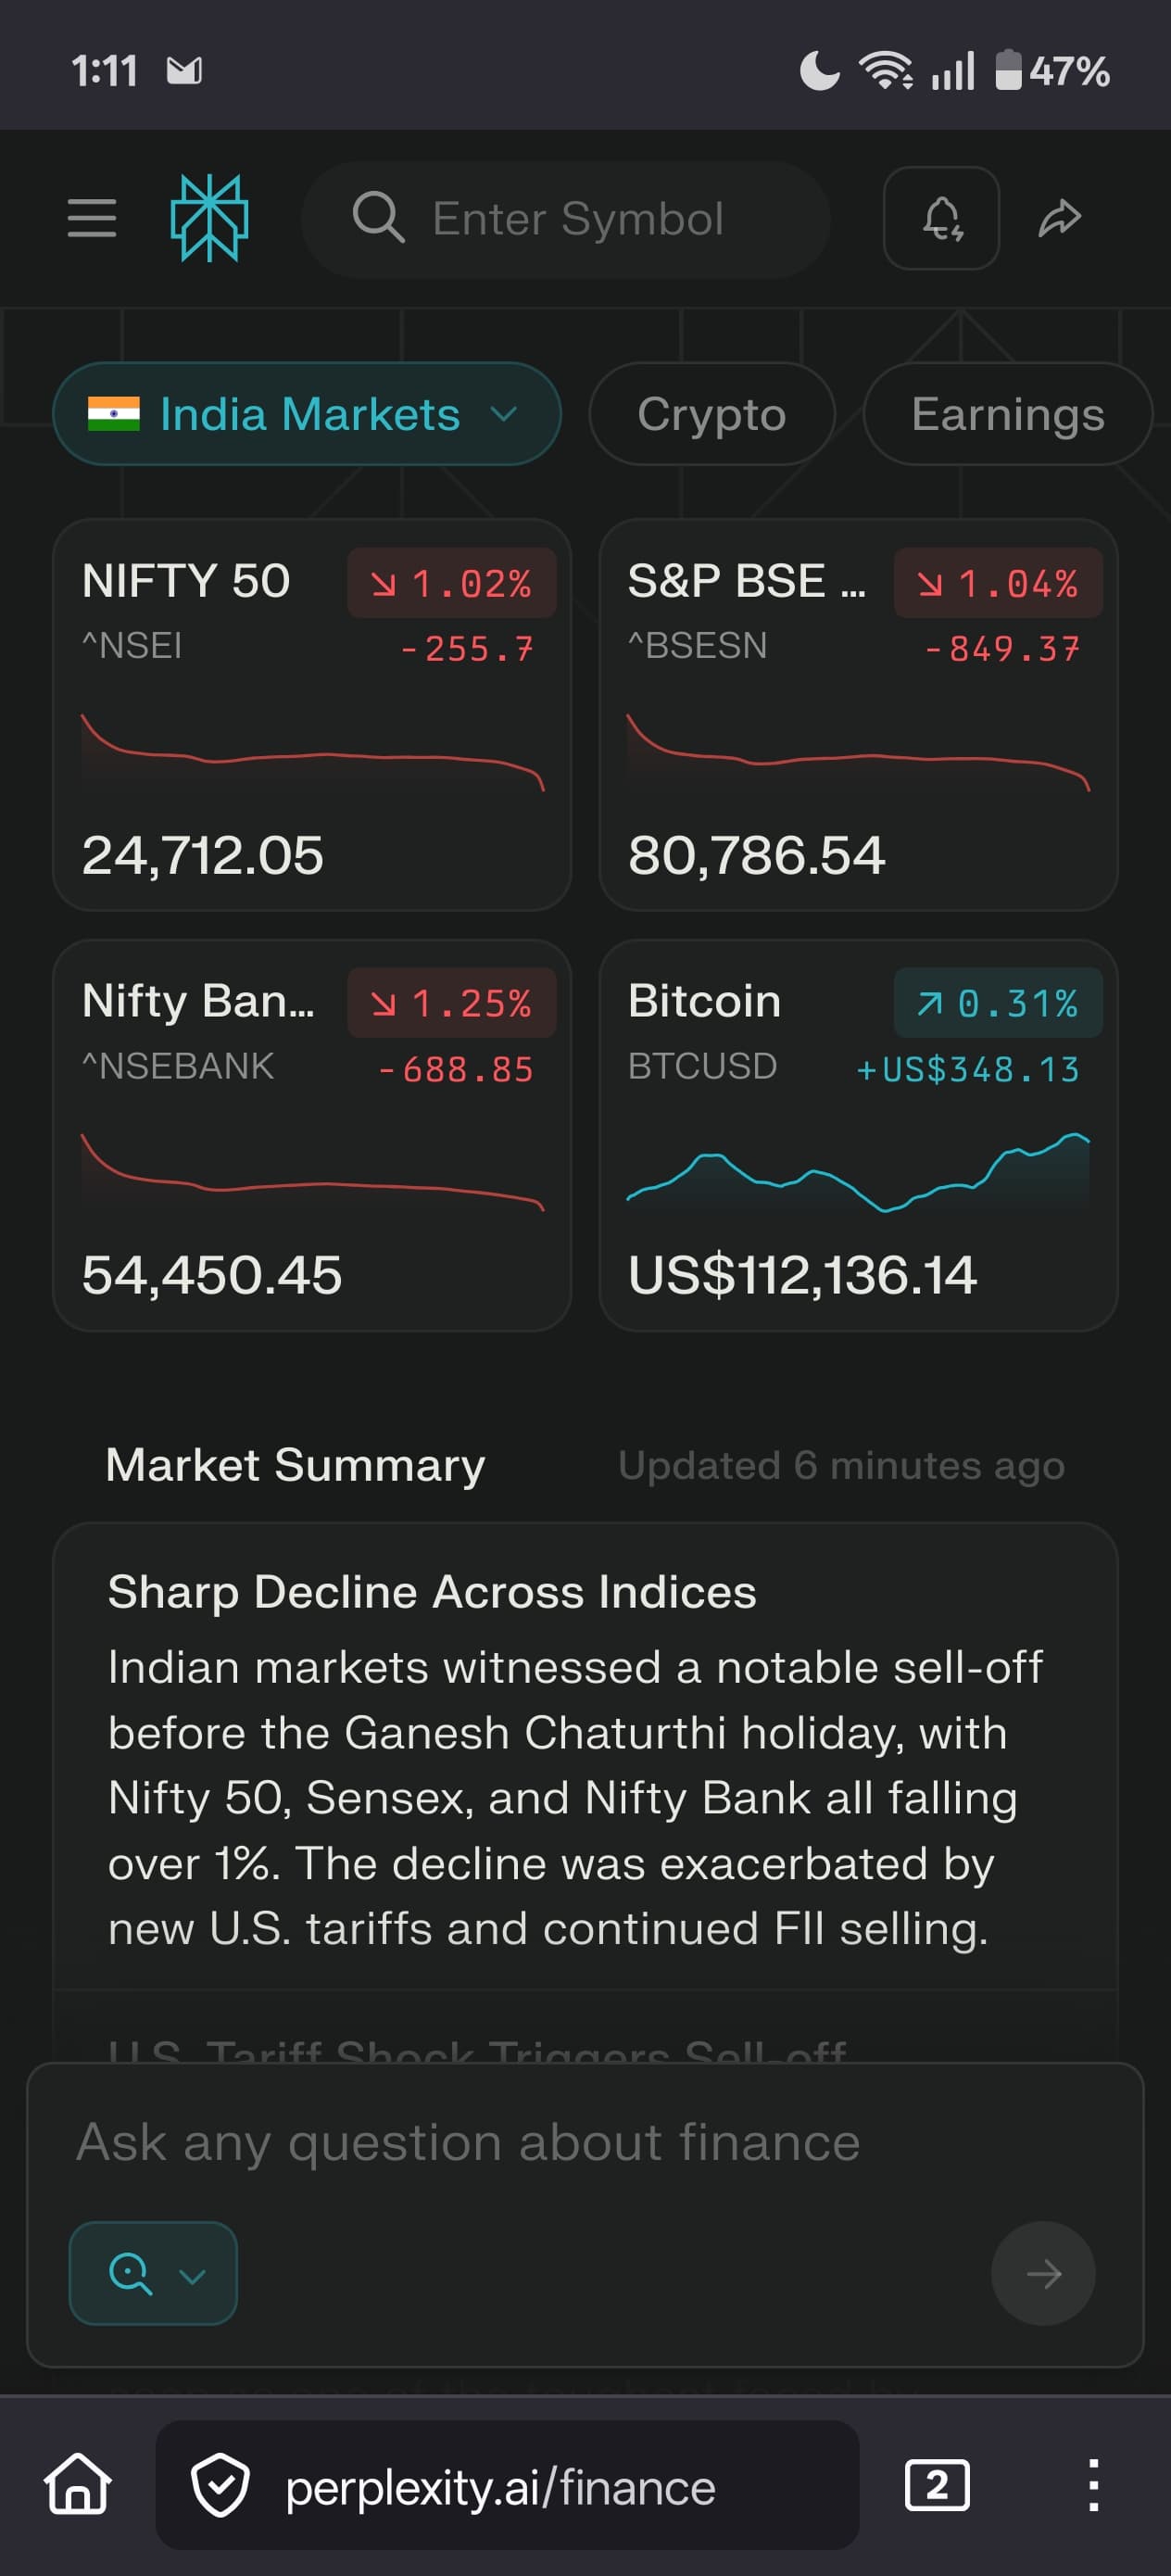Tap the price alerts bell icon
The width and height of the screenshot is (1171, 2576).
coord(941,218)
